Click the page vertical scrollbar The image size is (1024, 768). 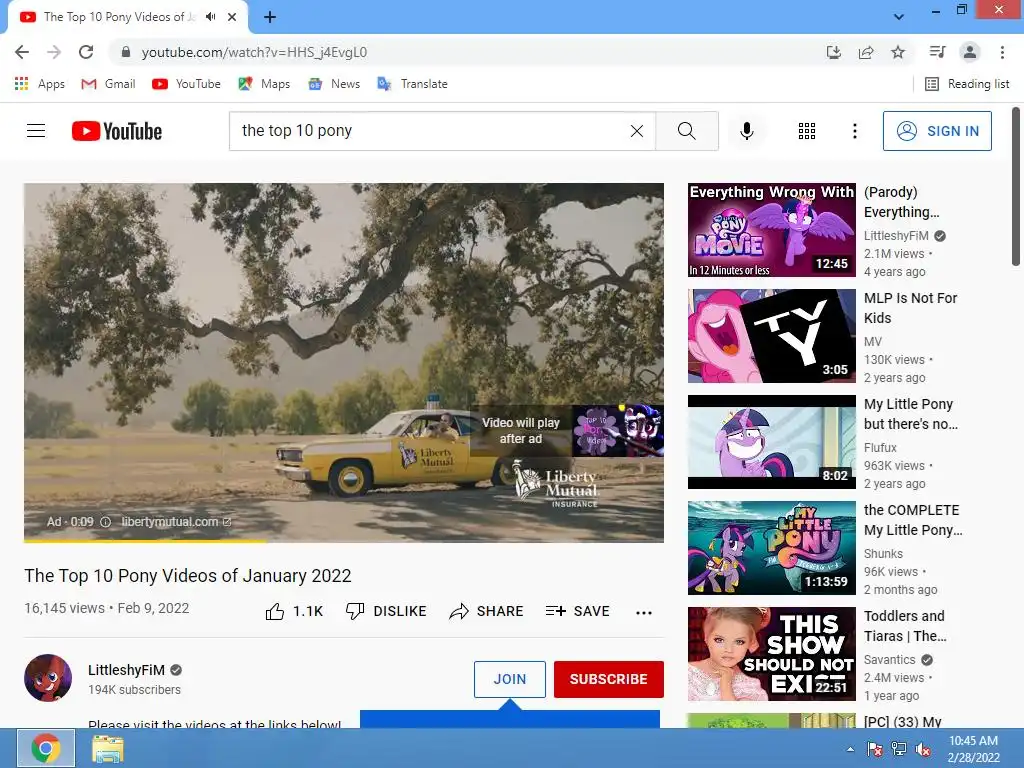[1016, 186]
